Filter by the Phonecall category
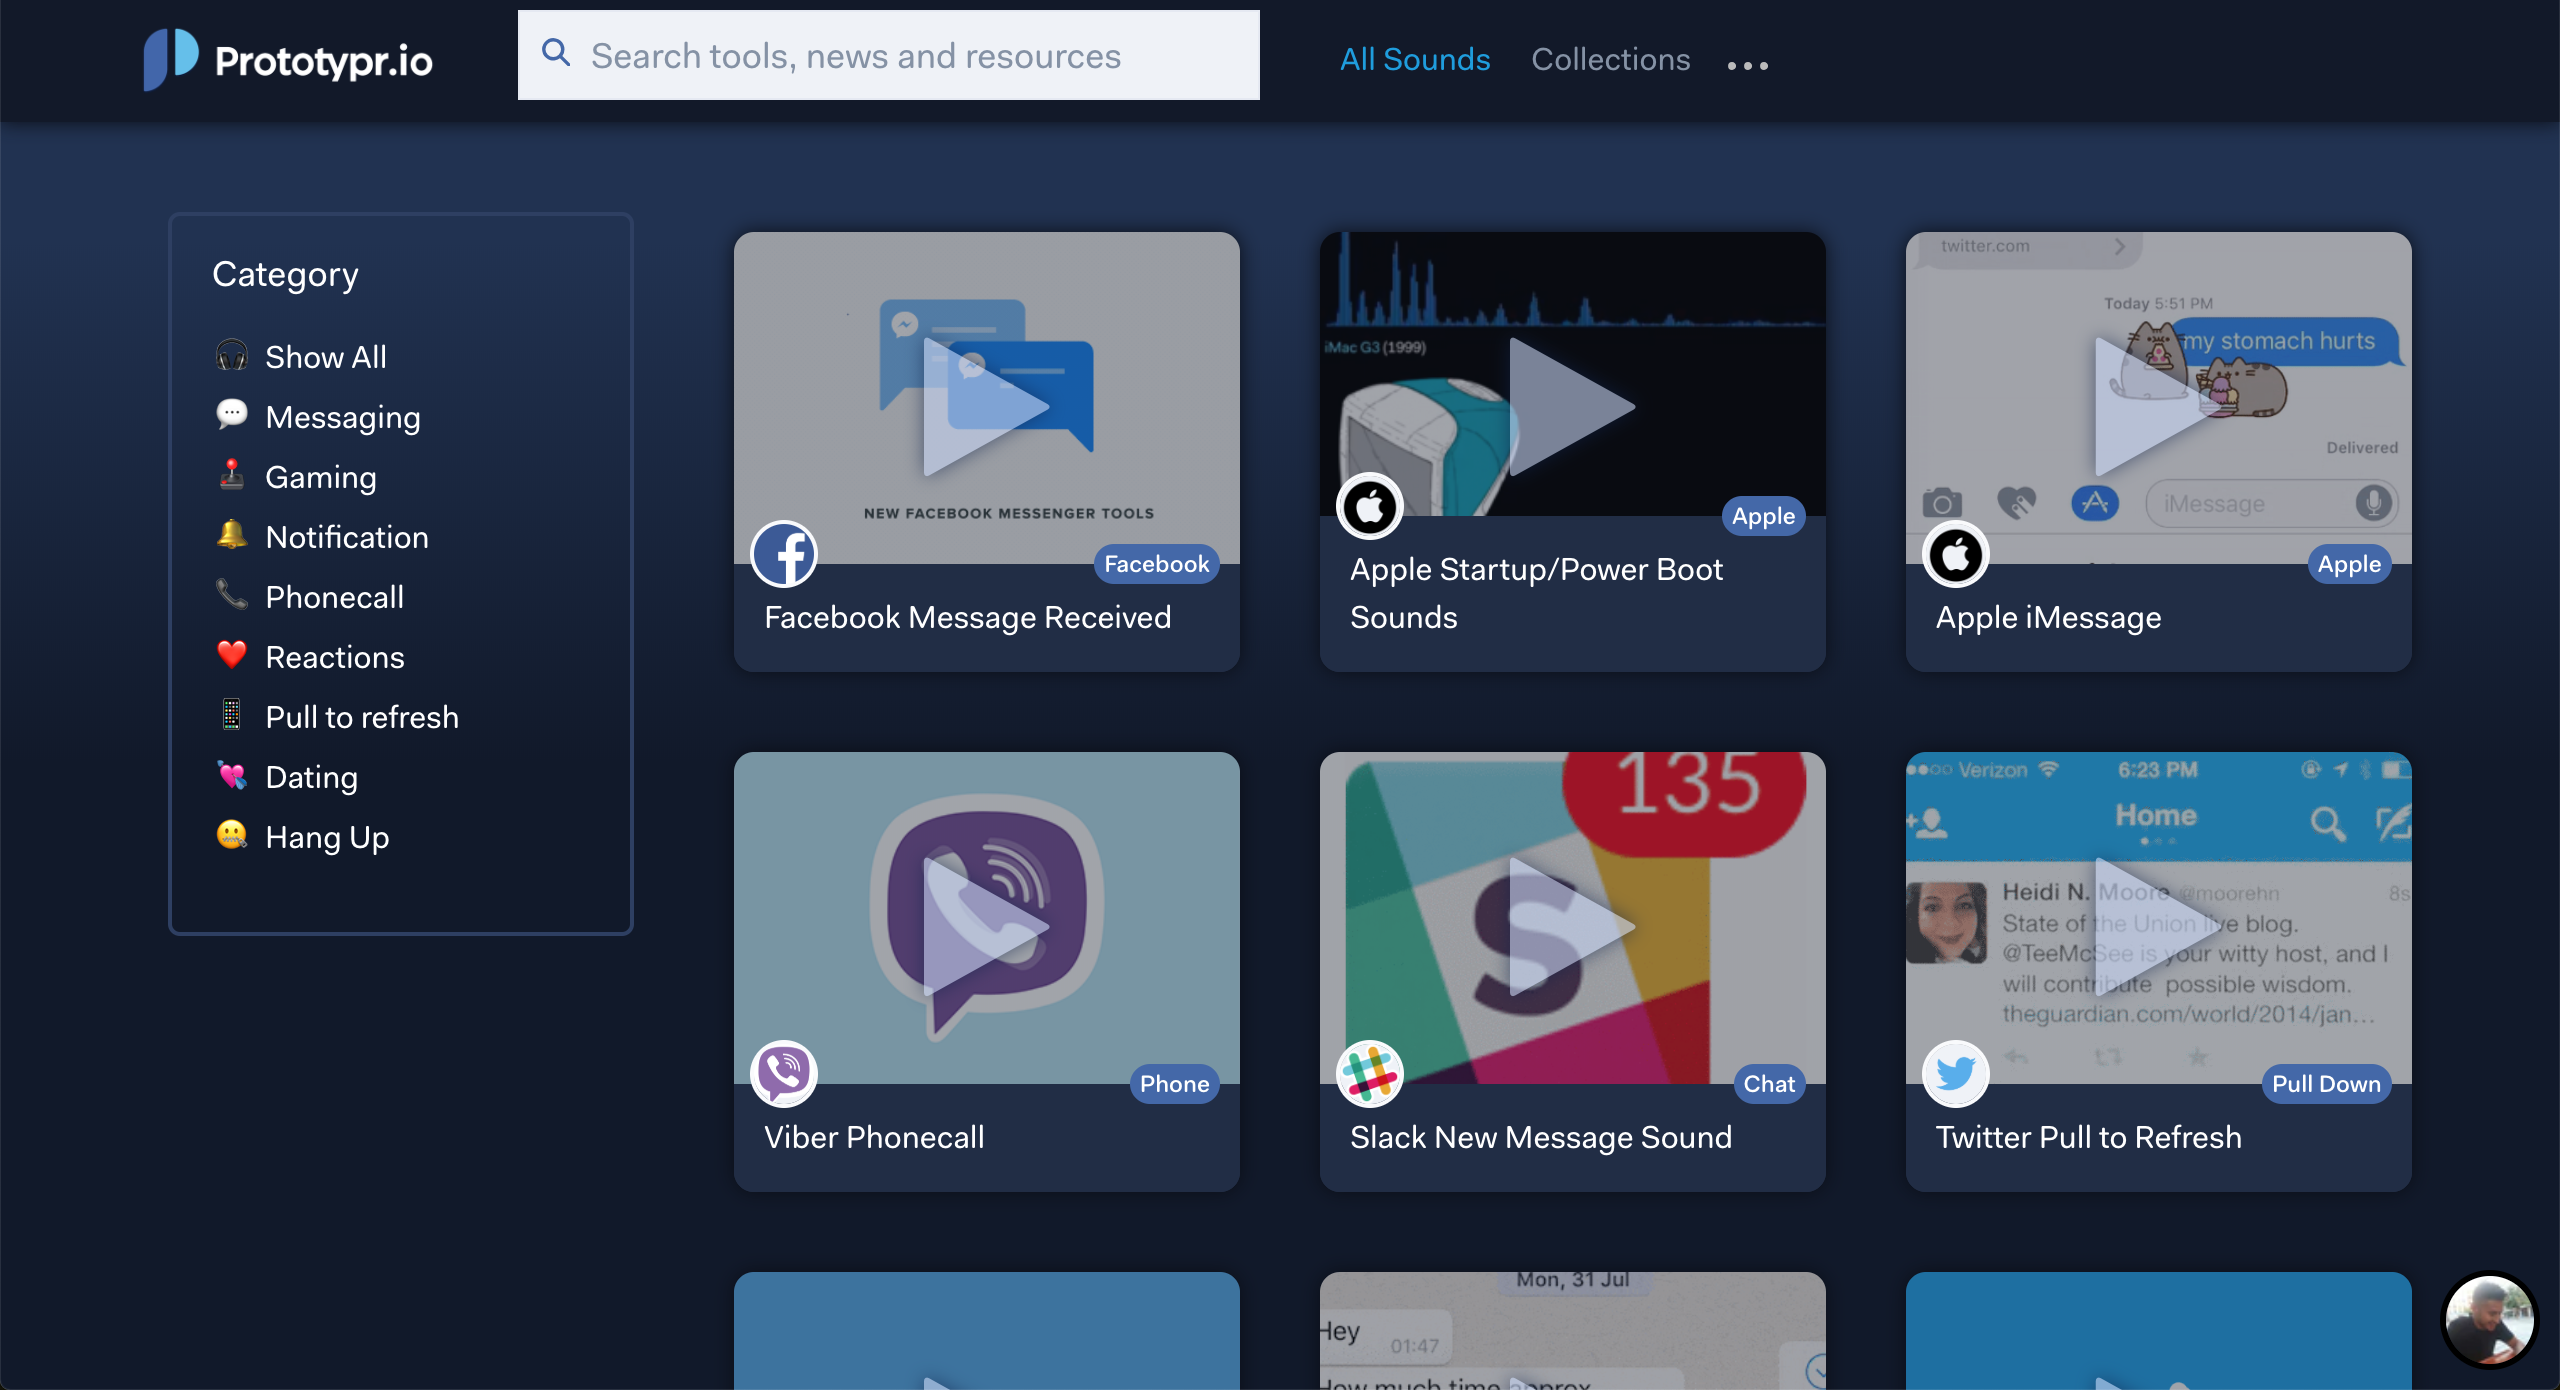2560x1390 pixels. pyautogui.click(x=334, y=597)
